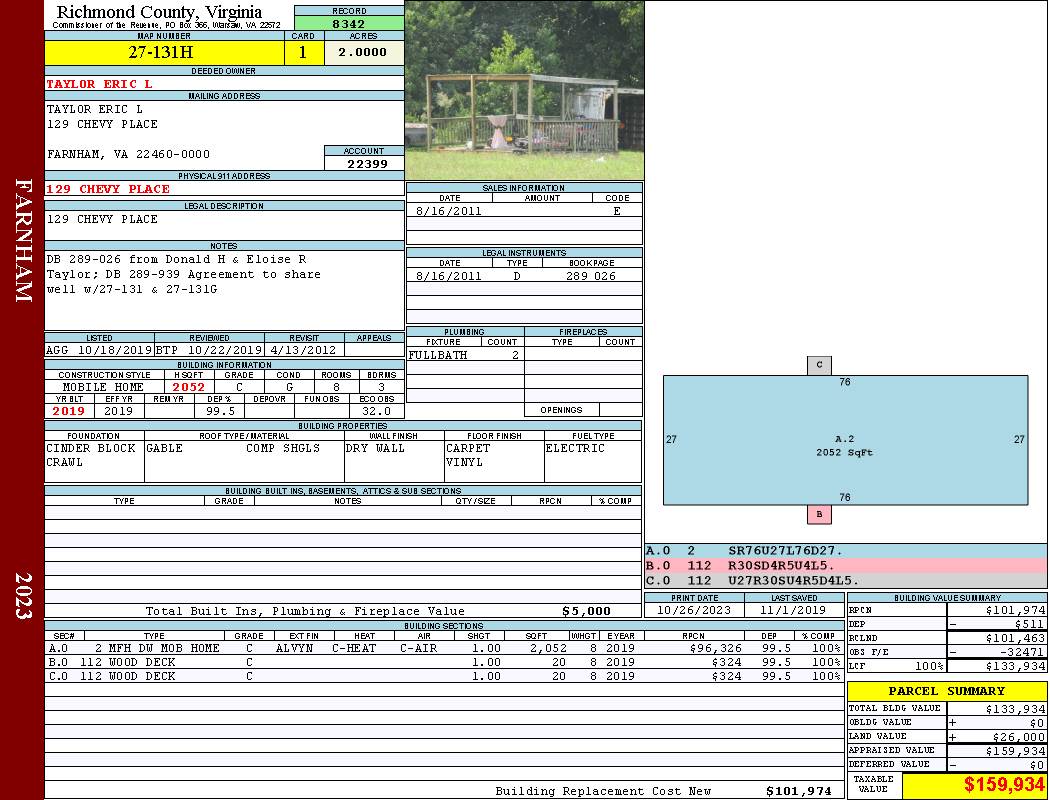Click the acres value 2.0000
The width and height of the screenshot is (1050, 800).
click(x=364, y=52)
